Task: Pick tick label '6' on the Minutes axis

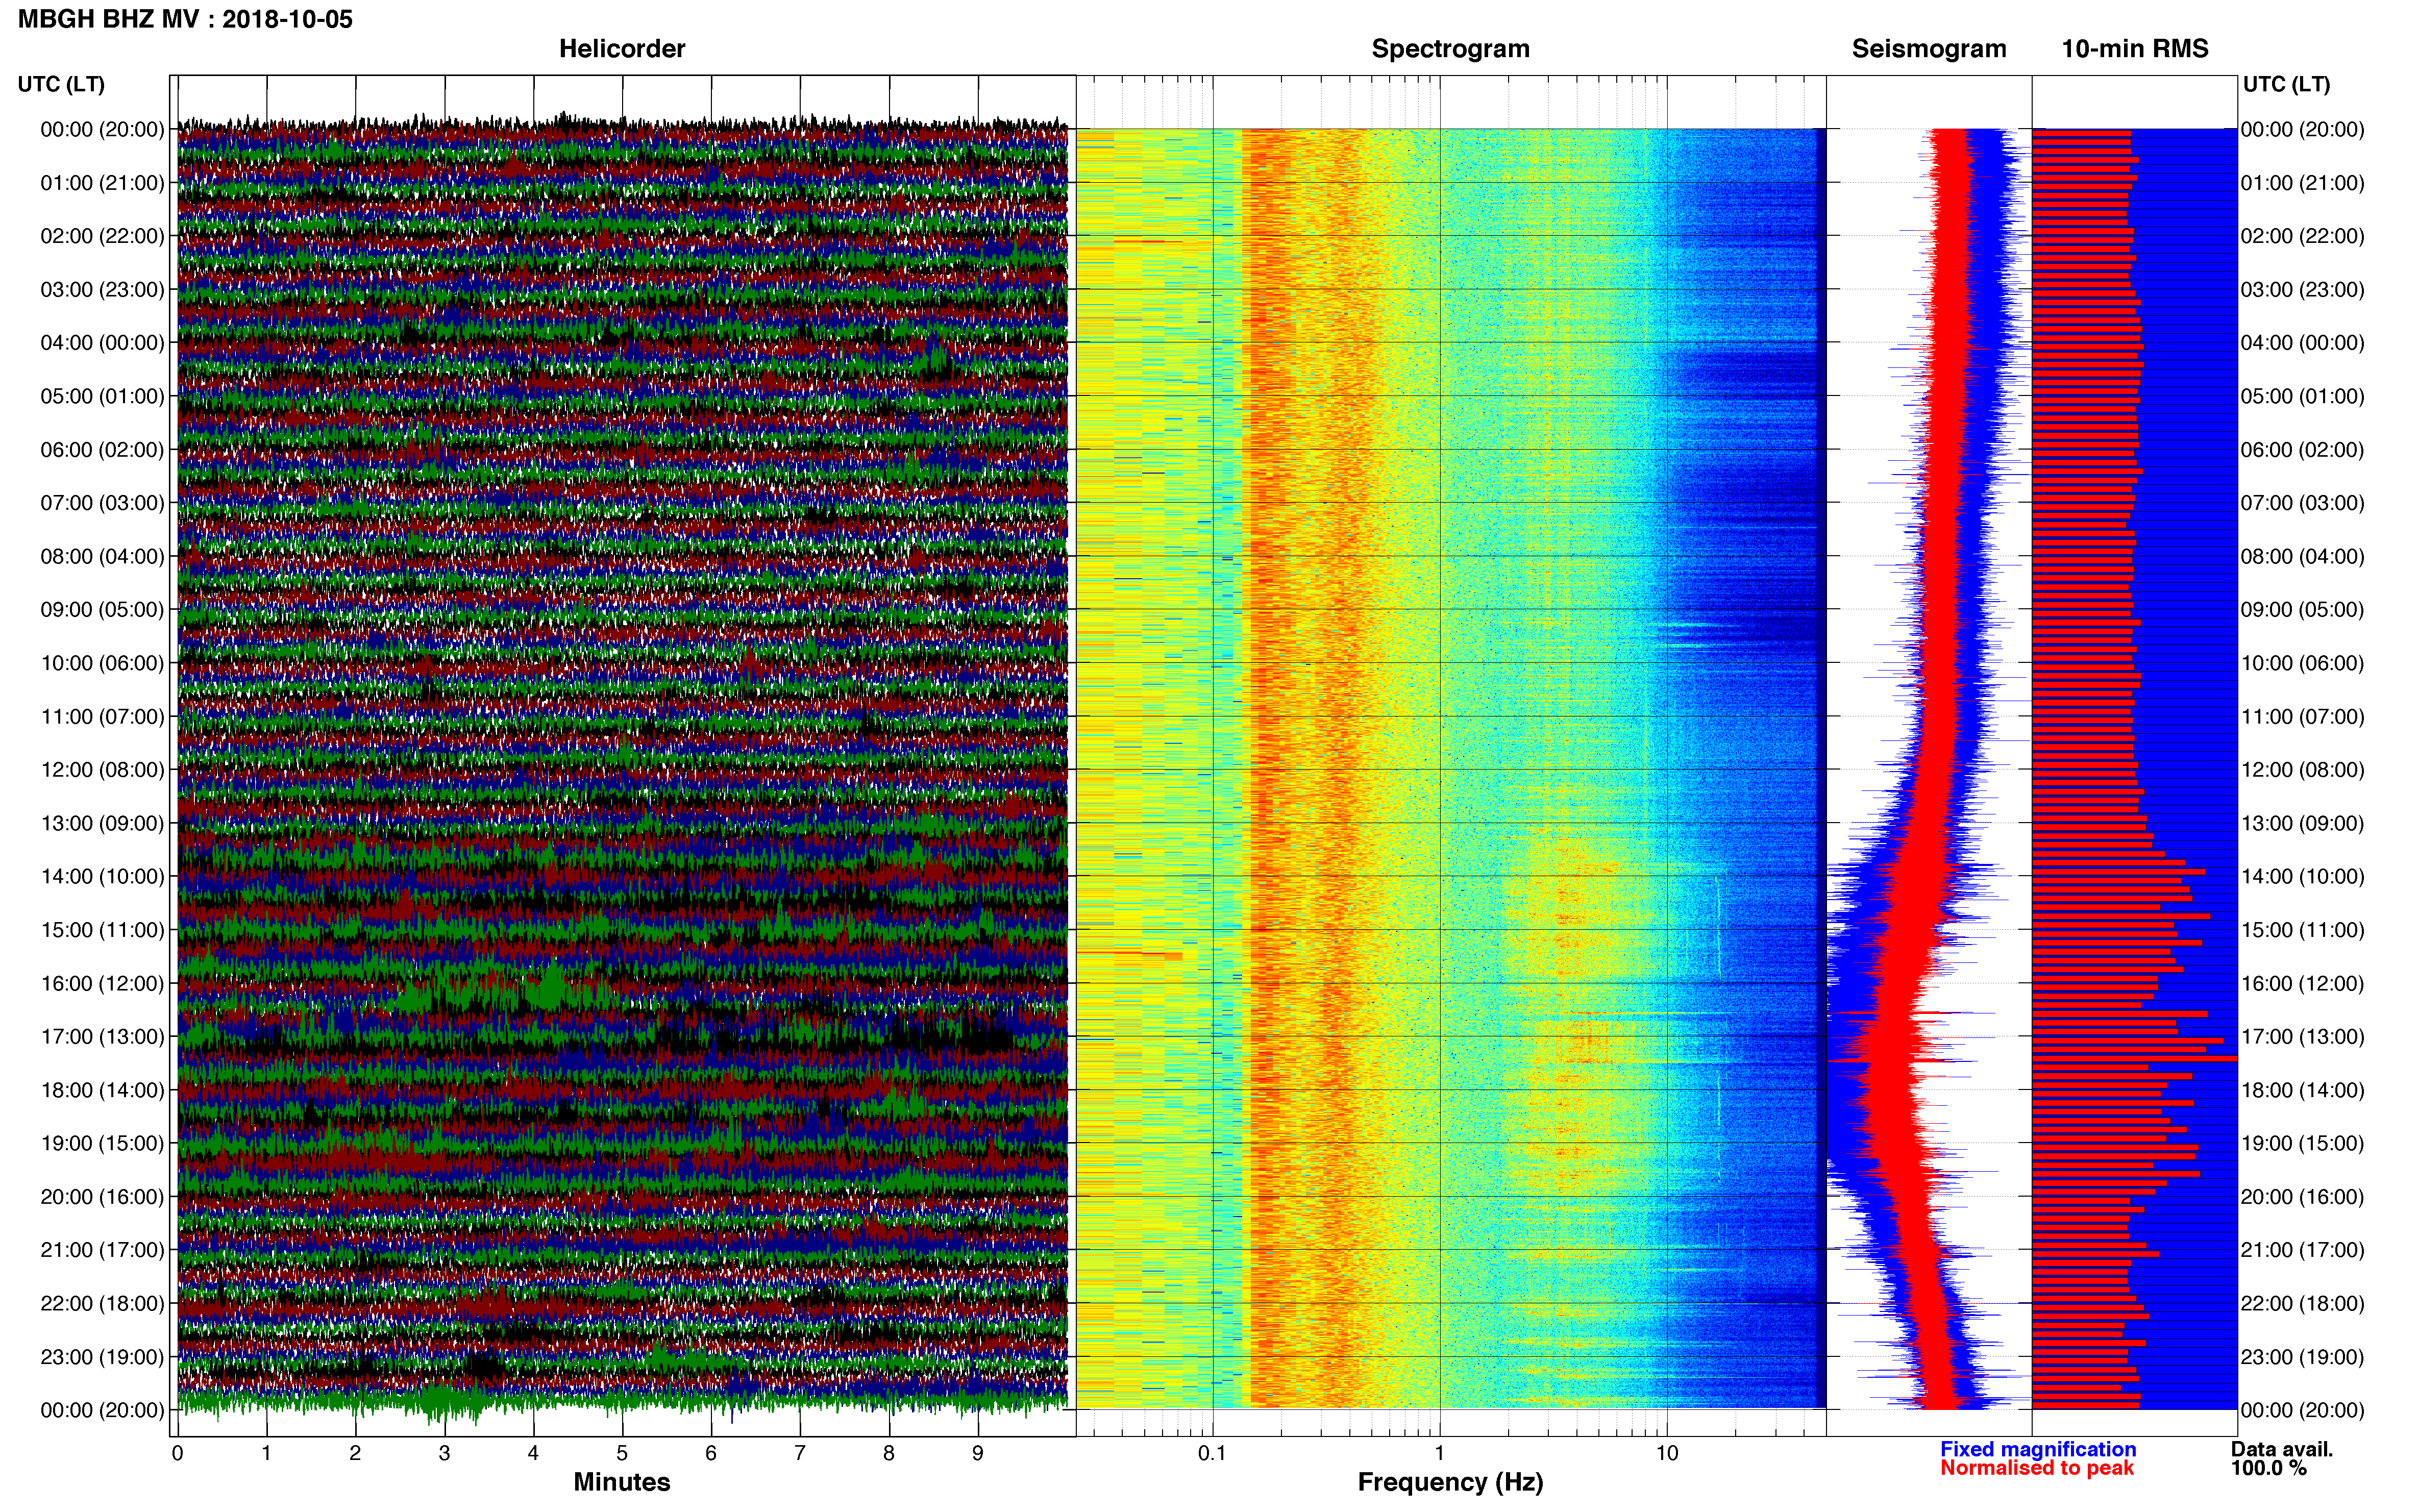Action: [711, 1454]
